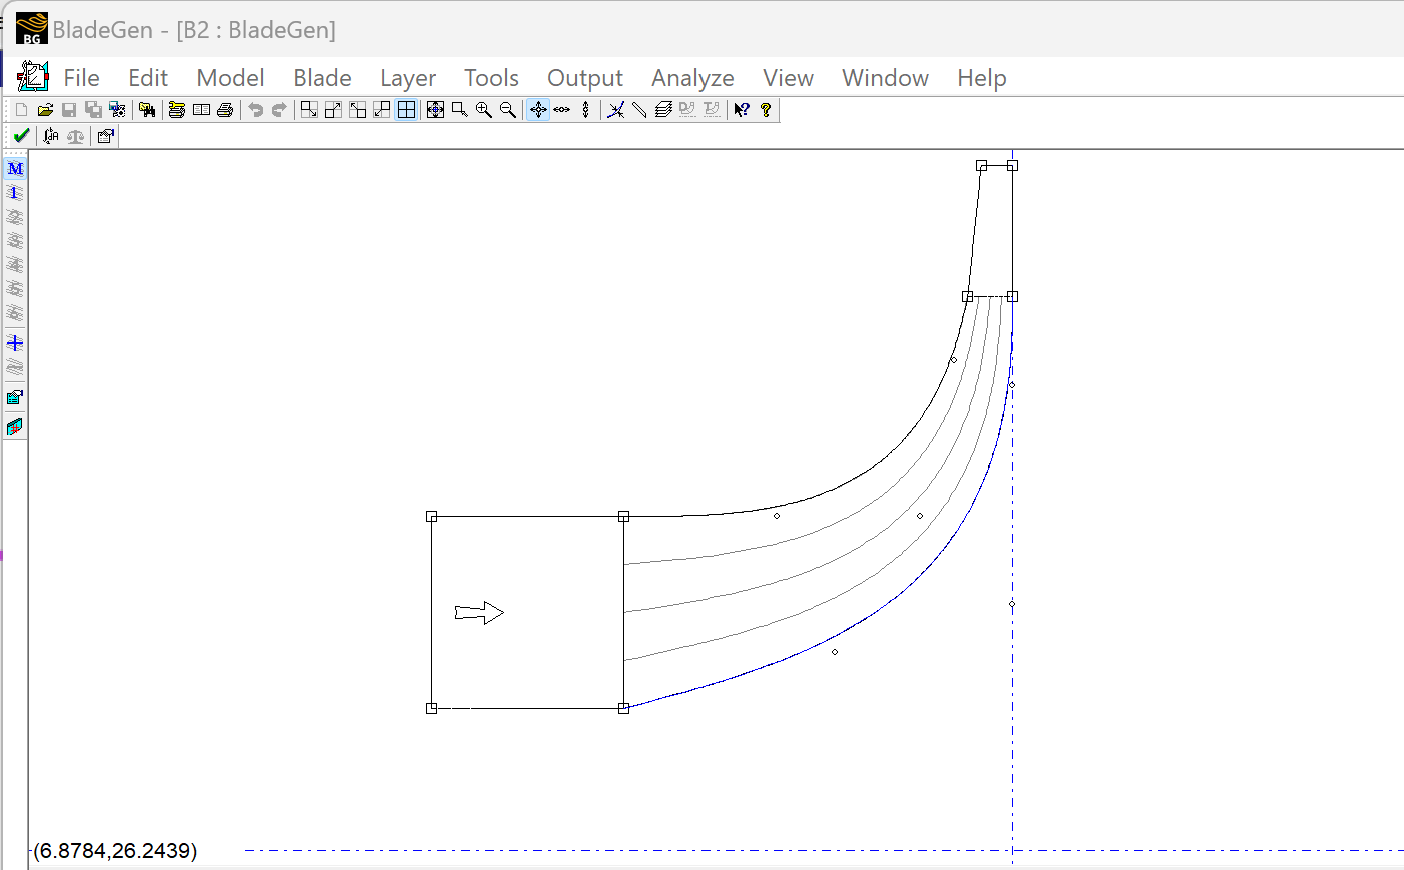The image size is (1404, 870).
Task: Open the Edit menu
Action: point(148,78)
